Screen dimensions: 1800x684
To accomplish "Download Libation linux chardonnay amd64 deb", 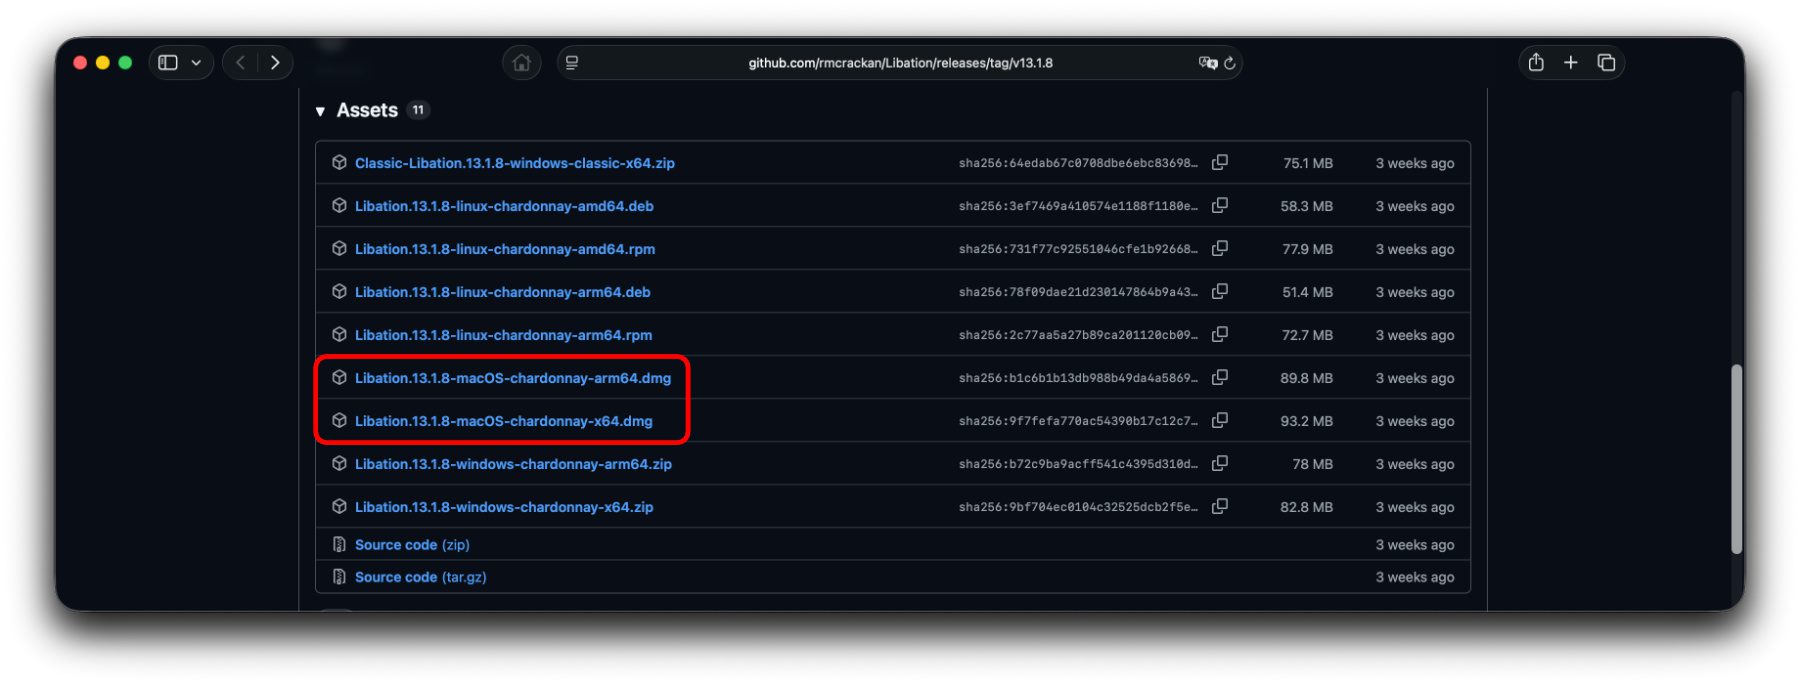I will click(x=503, y=206).
